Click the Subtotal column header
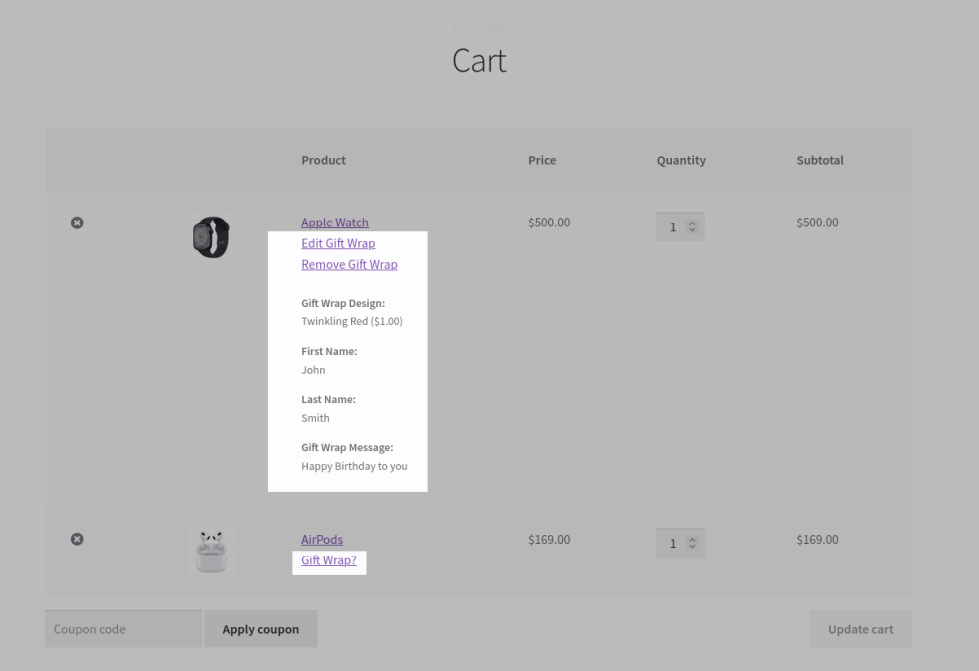This screenshot has height=671, width=979. (820, 160)
